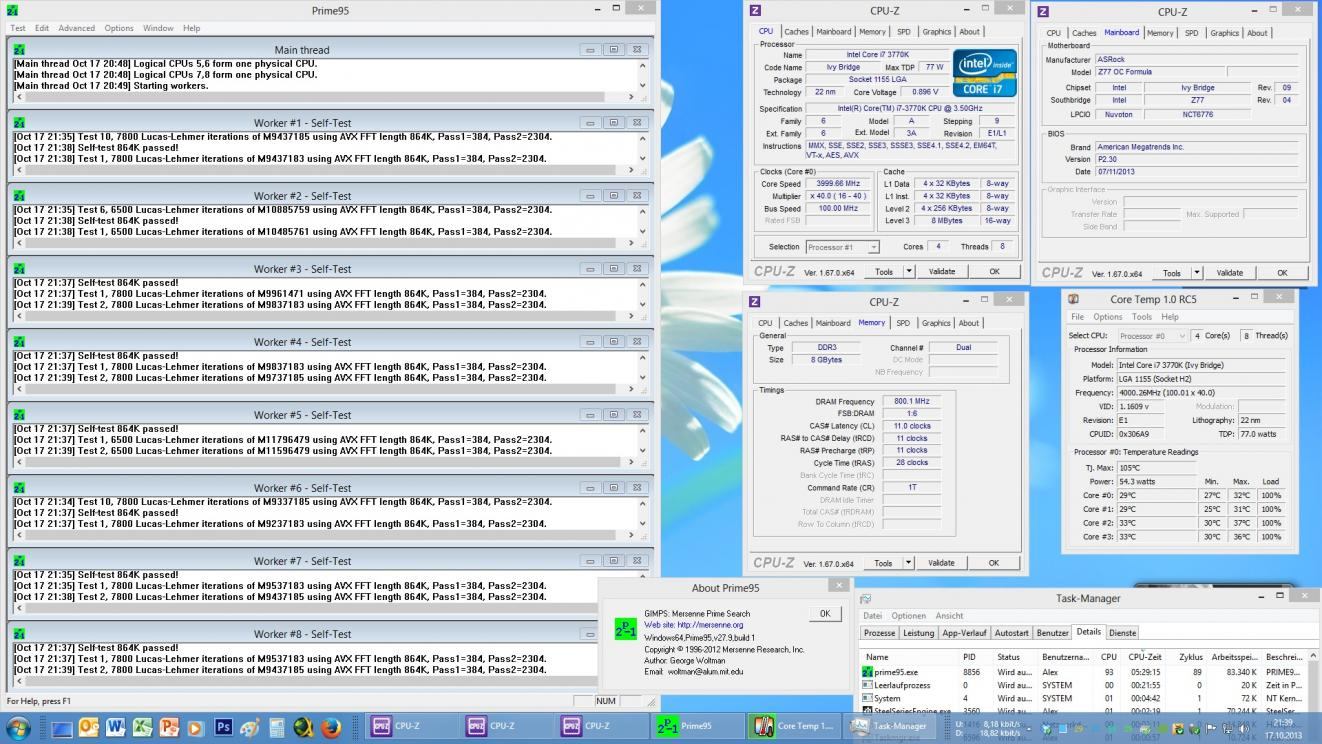Minimize the Worker #6 child window
Screen dimensions: 1322x744
tap(590, 488)
